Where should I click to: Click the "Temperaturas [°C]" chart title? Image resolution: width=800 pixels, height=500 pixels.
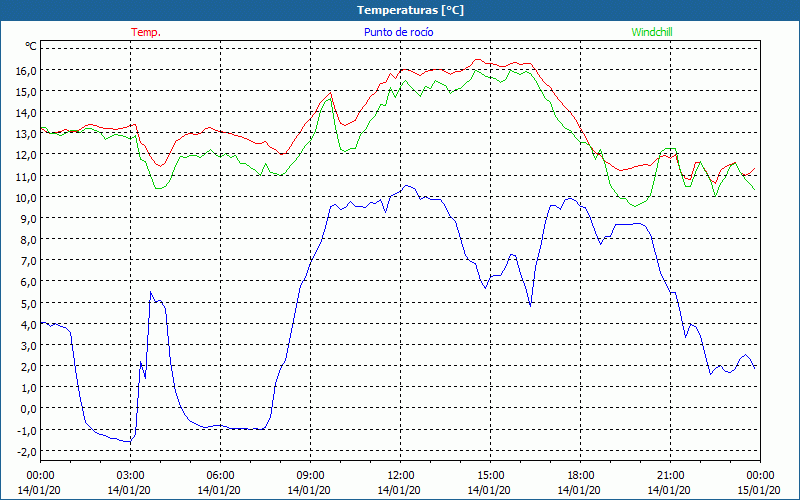click(410, 10)
